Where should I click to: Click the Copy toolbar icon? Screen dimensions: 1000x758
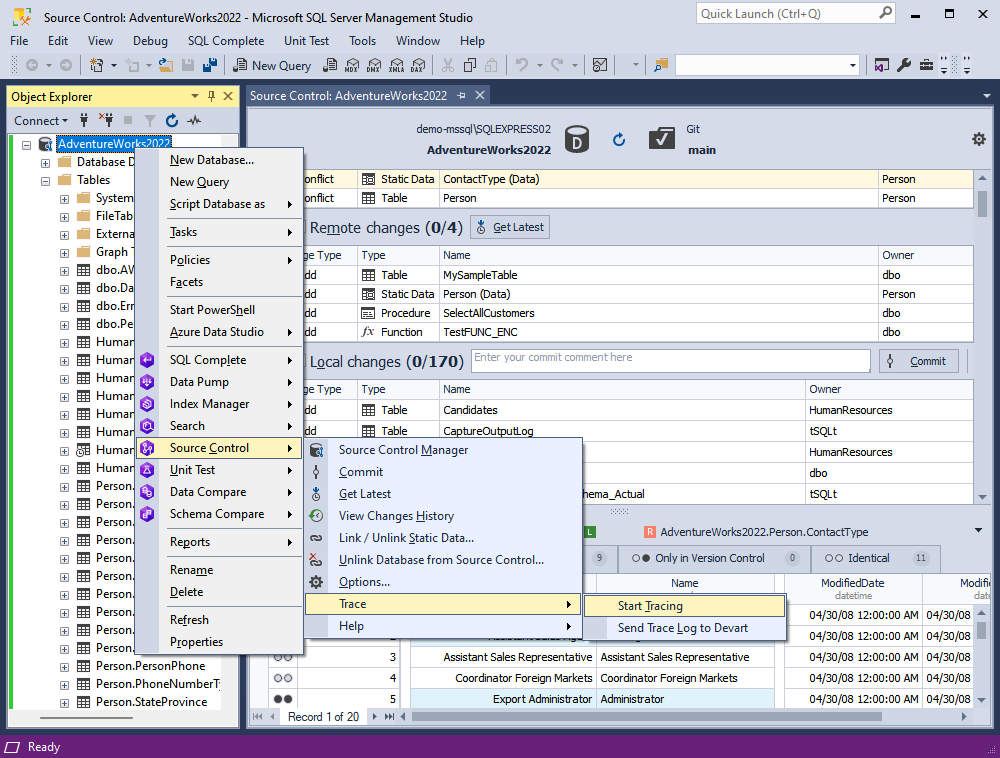[470, 65]
